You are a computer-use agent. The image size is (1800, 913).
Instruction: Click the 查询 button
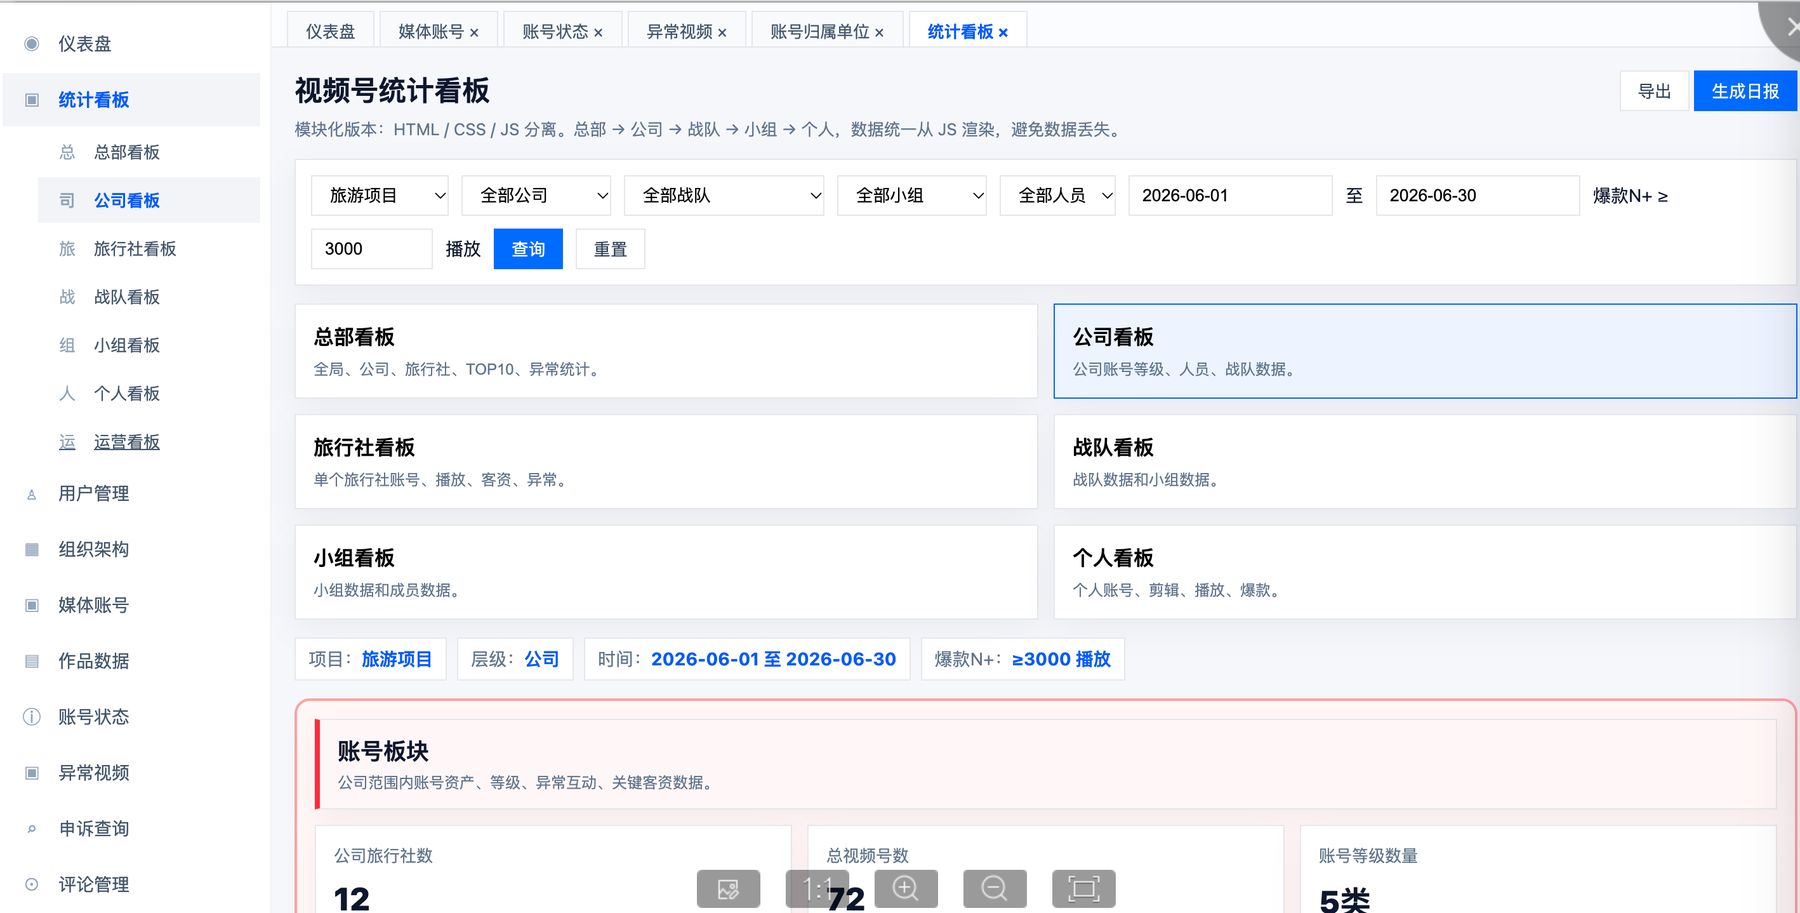pos(528,249)
